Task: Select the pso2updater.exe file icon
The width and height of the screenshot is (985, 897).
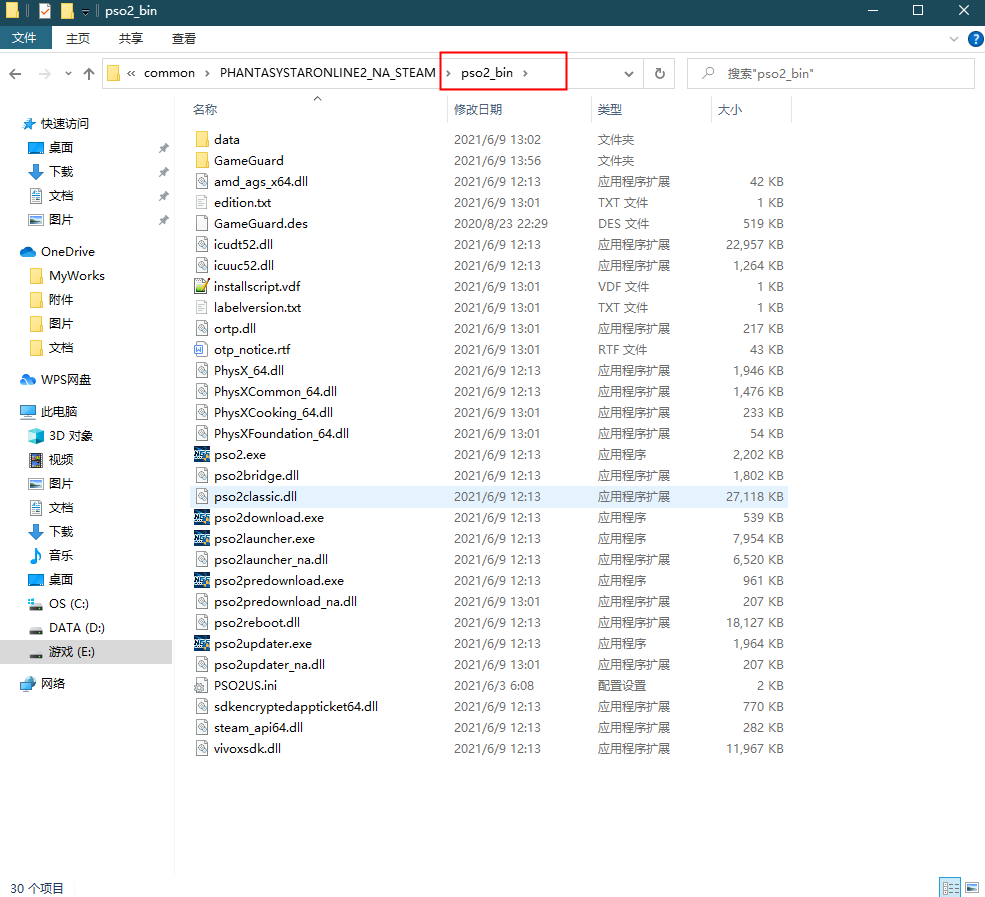Action: 202,643
